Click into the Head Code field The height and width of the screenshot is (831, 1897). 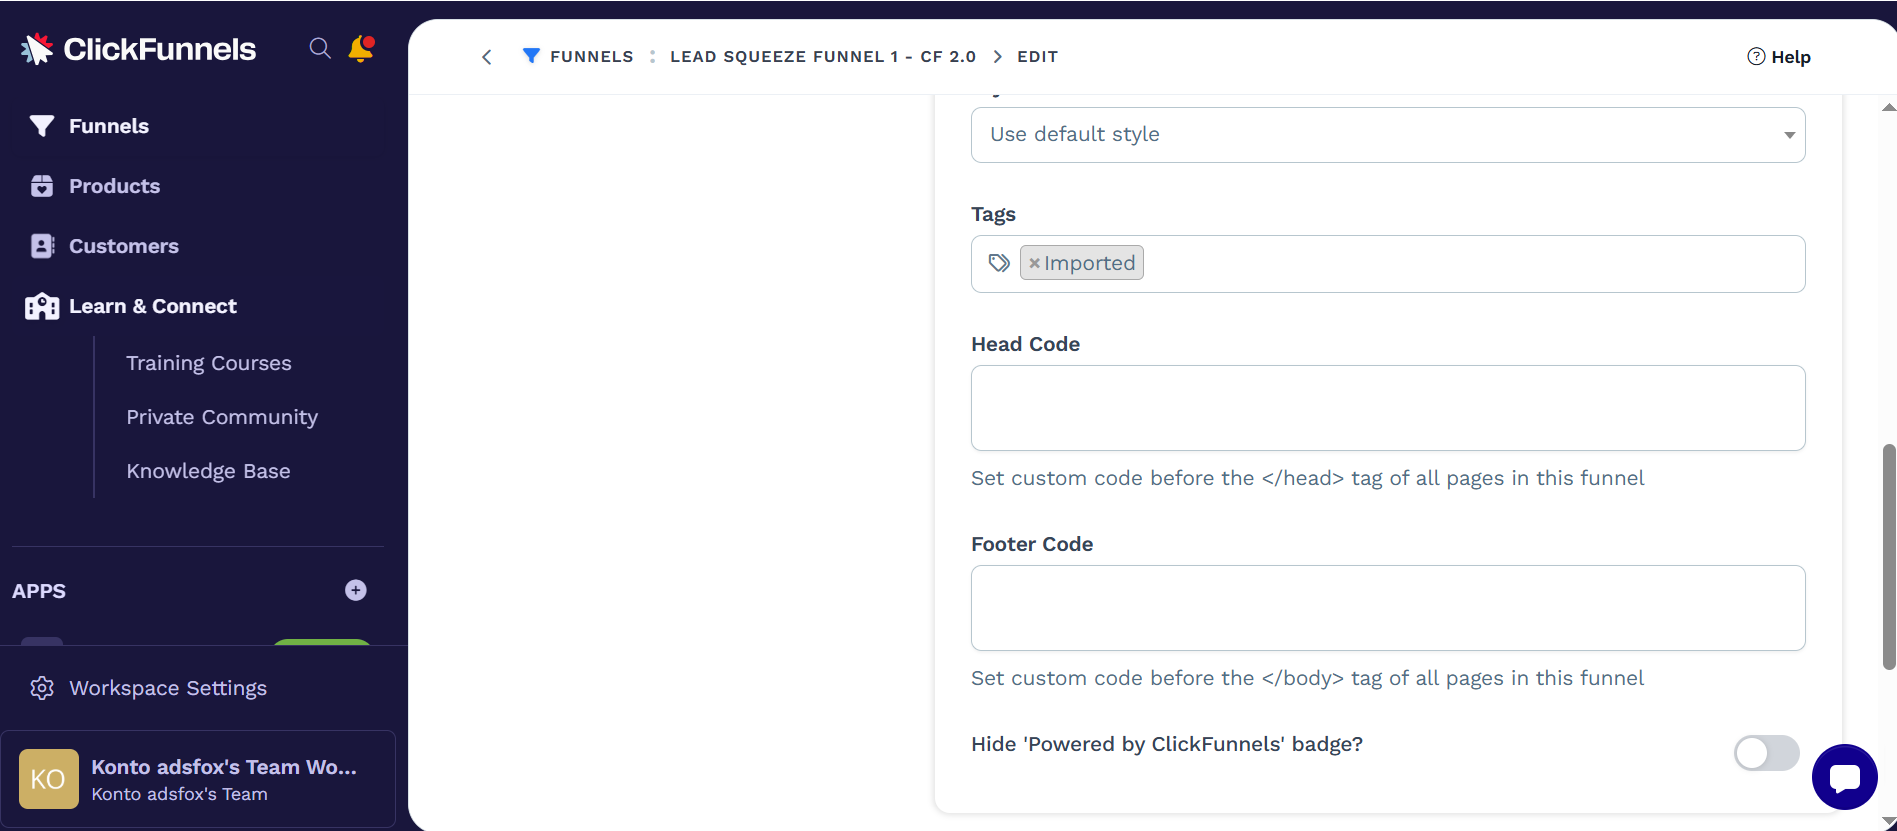coord(1387,408)
